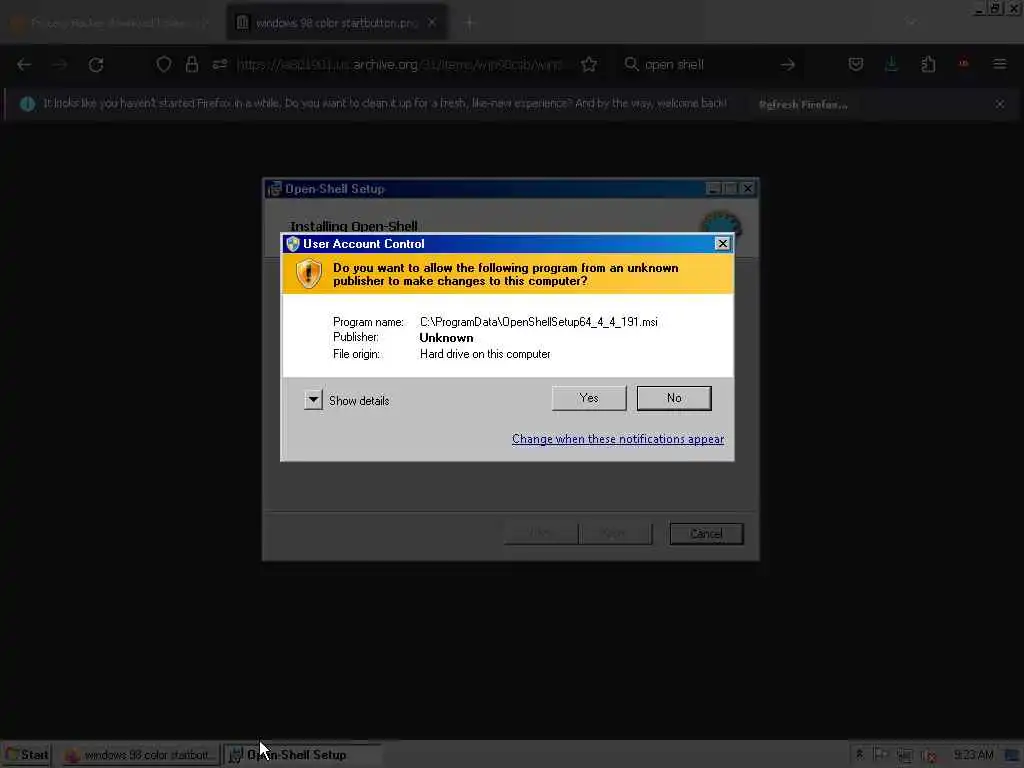Click Refresh Firefox button in notification bar

[803, 104]
